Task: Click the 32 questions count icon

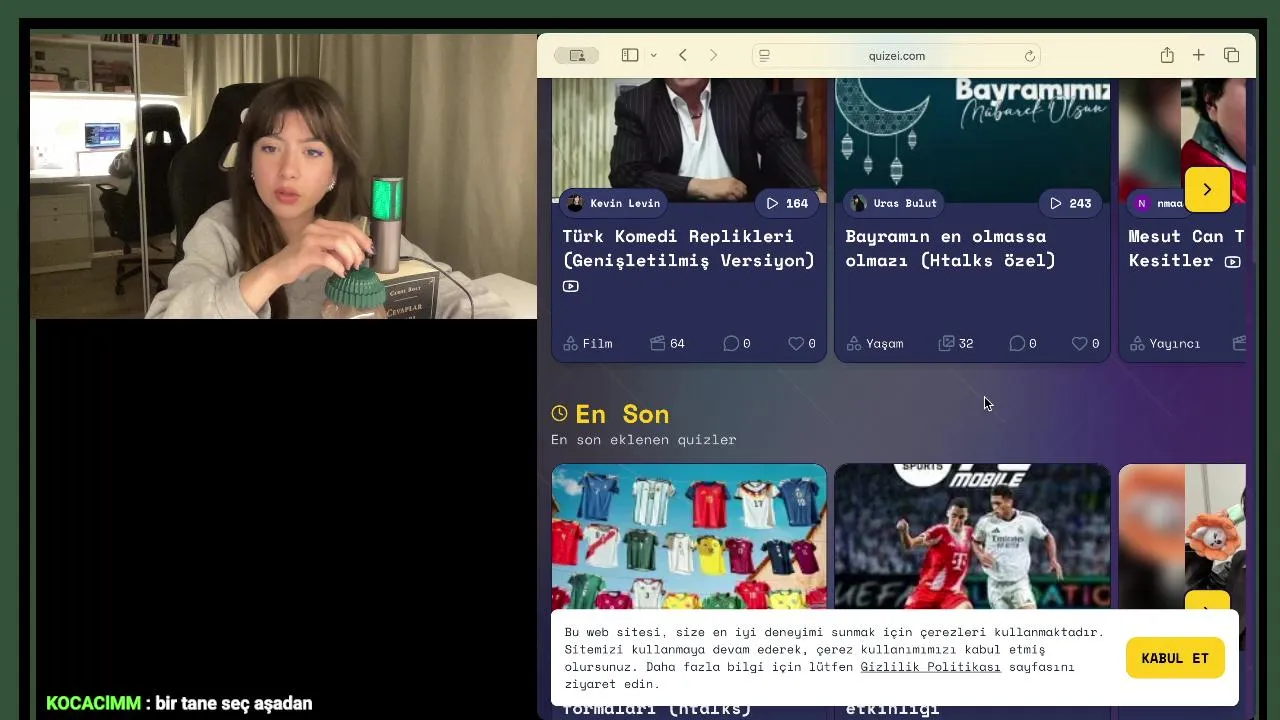Action: (x=955, y=343)
